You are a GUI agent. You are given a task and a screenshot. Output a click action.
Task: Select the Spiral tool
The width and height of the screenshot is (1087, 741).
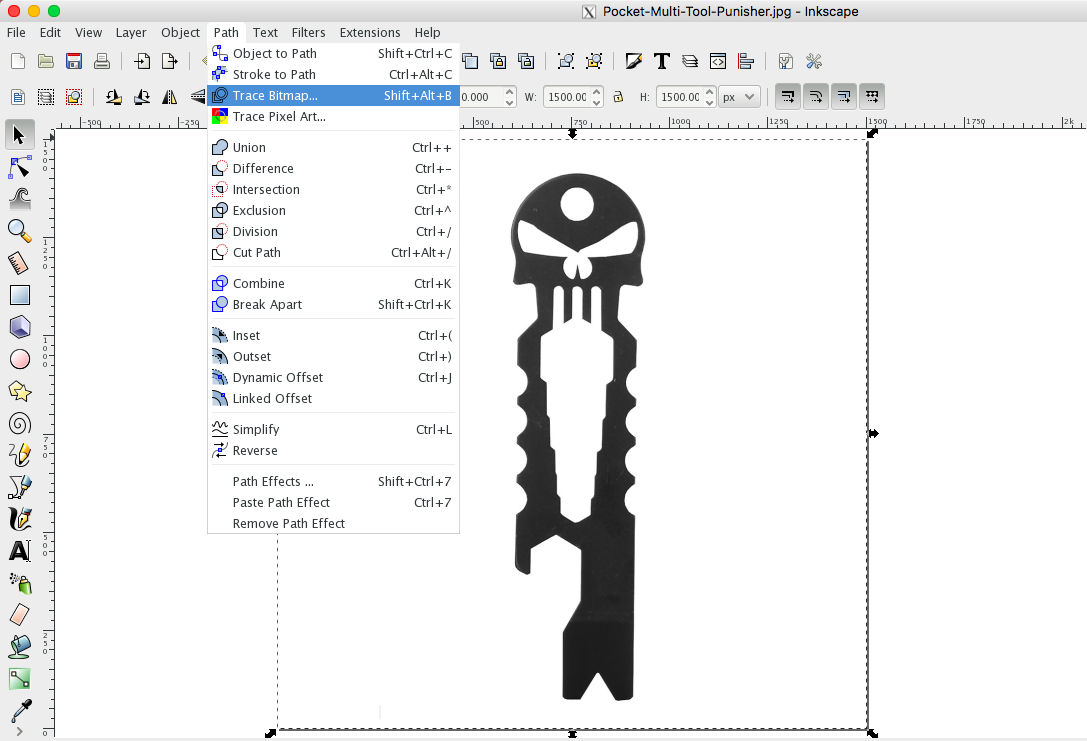pyautogui.click(x=19, y=424)
